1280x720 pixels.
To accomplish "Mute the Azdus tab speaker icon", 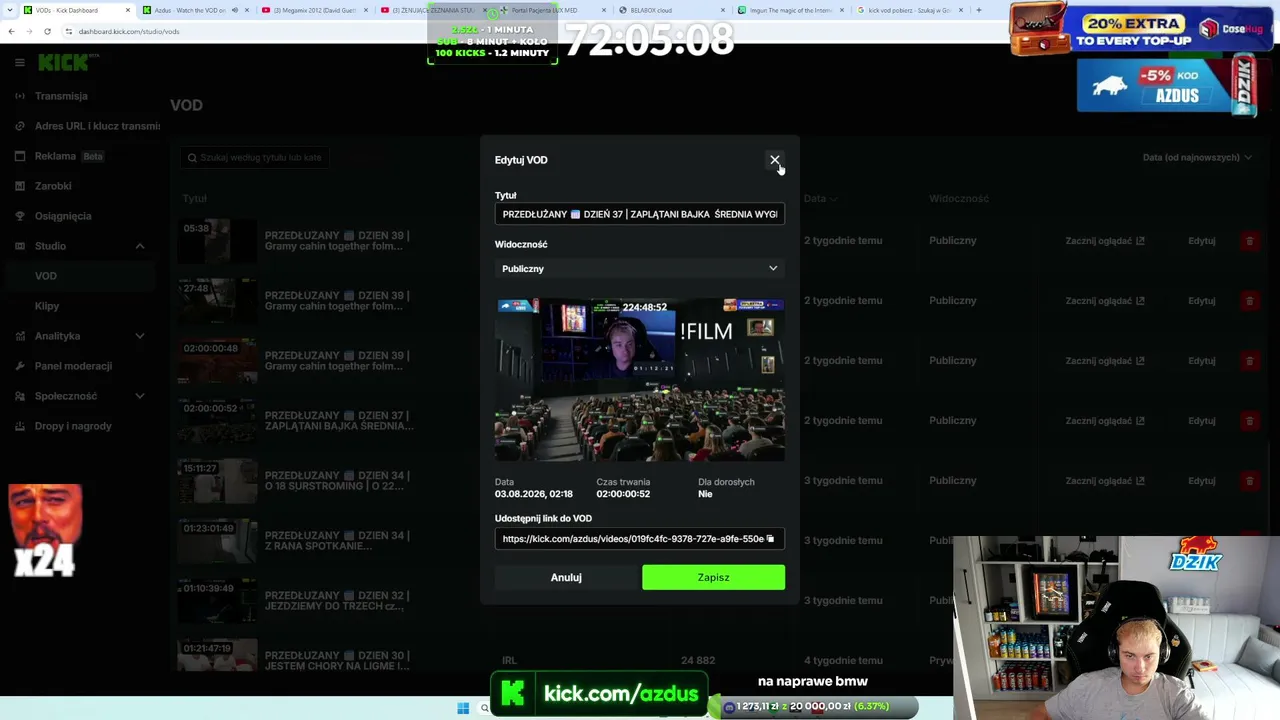I will [235, 10].
